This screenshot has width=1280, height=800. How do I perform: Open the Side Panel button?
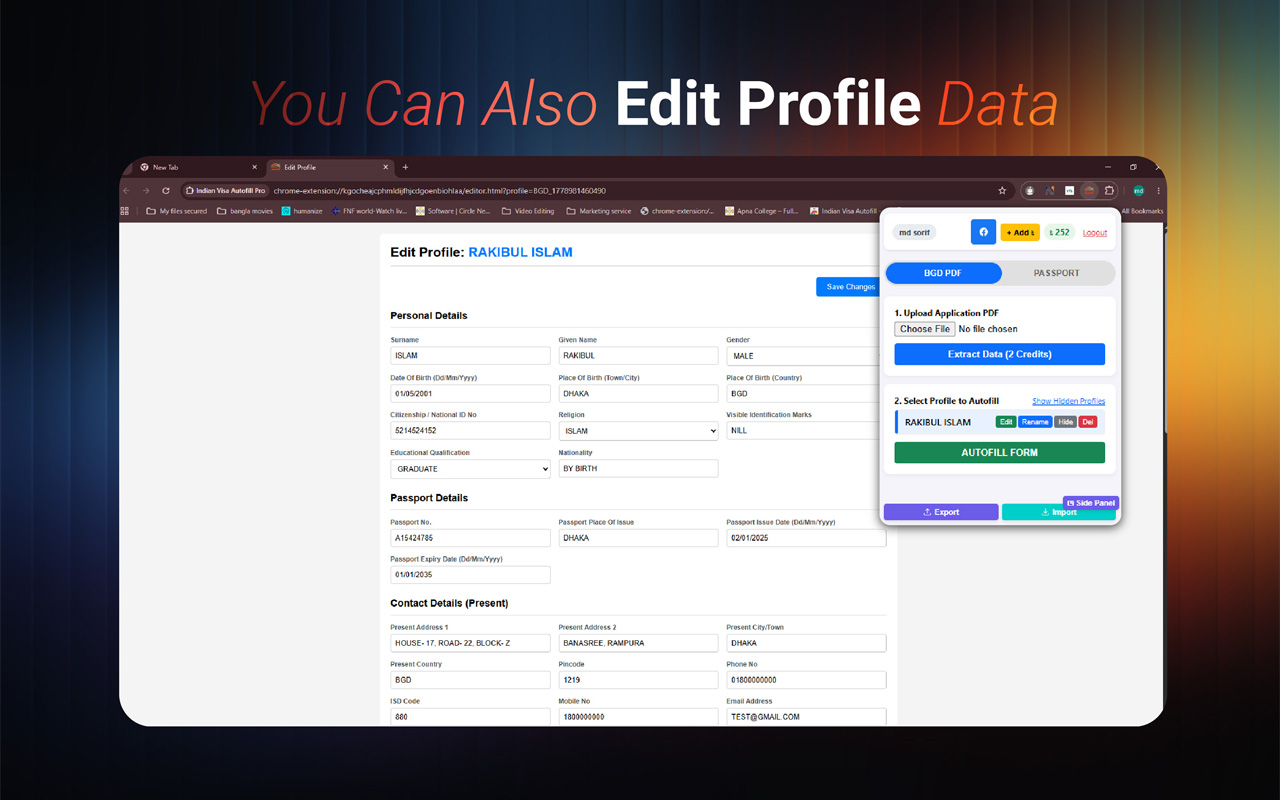click(x=1091, y=502)
